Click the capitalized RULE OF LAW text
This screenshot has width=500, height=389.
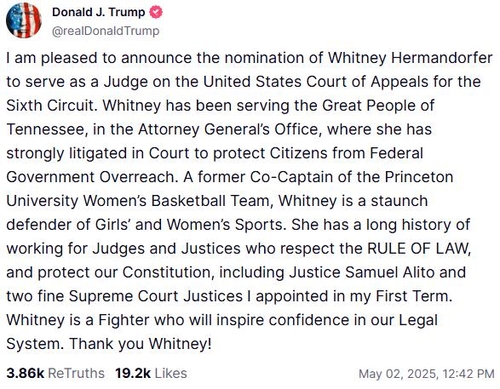(419, 249)
